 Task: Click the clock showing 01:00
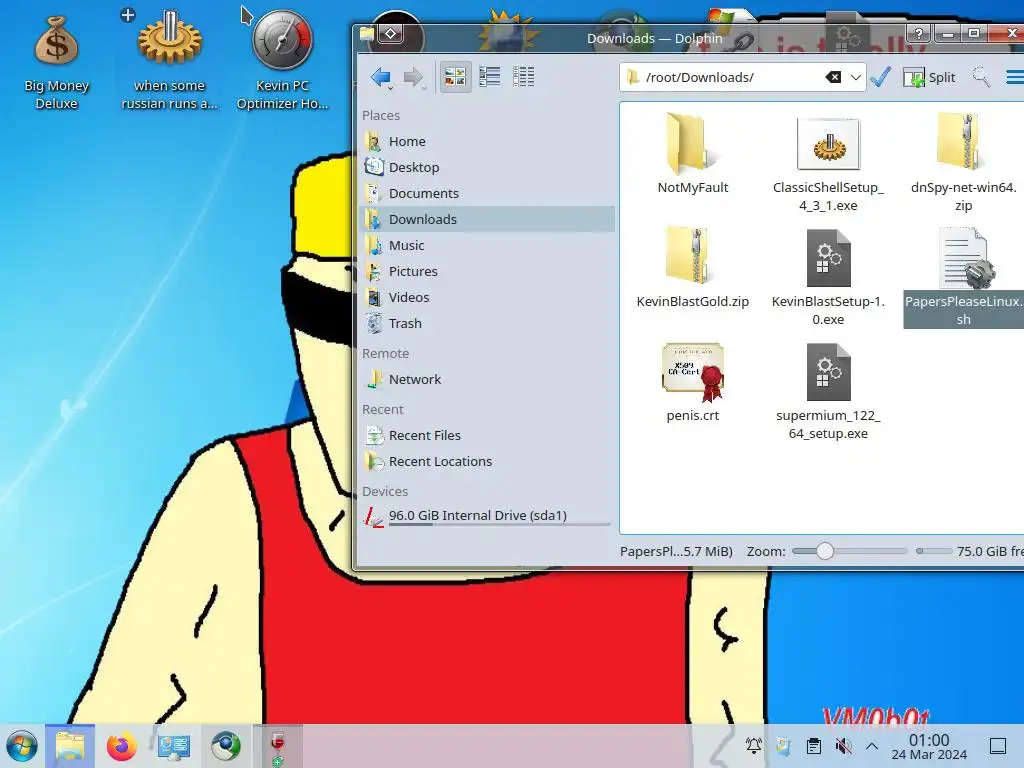point(929,747)
